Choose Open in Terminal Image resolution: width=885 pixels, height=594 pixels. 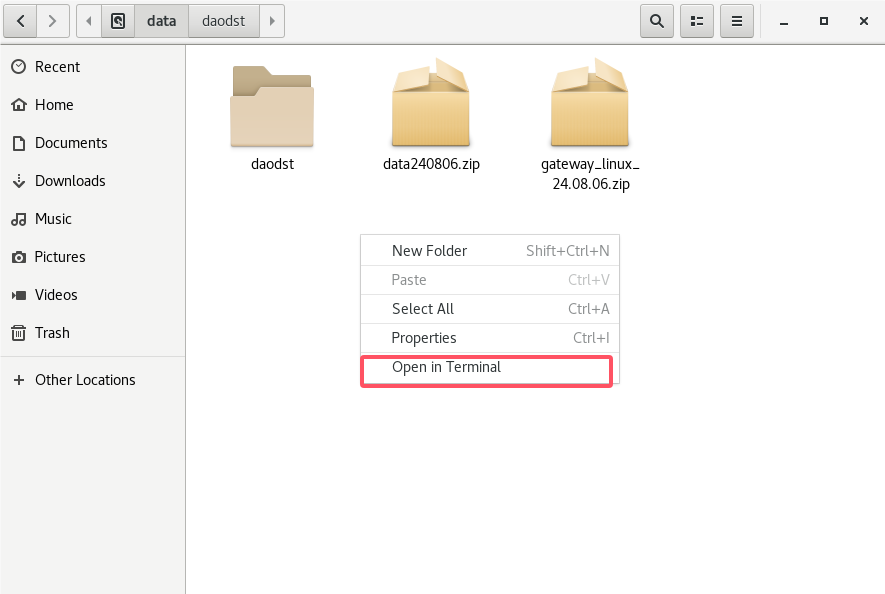[x=490, y=368]
